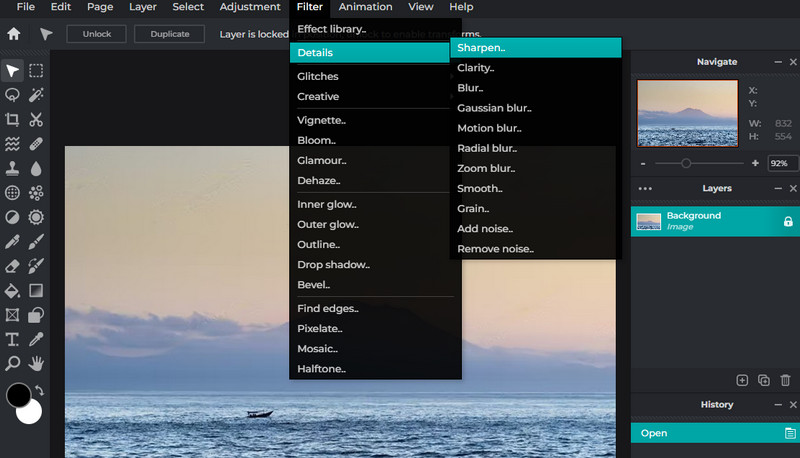Pick the Text tool
Viewport: 800px width, 458px height.
(x=13, y=339)
